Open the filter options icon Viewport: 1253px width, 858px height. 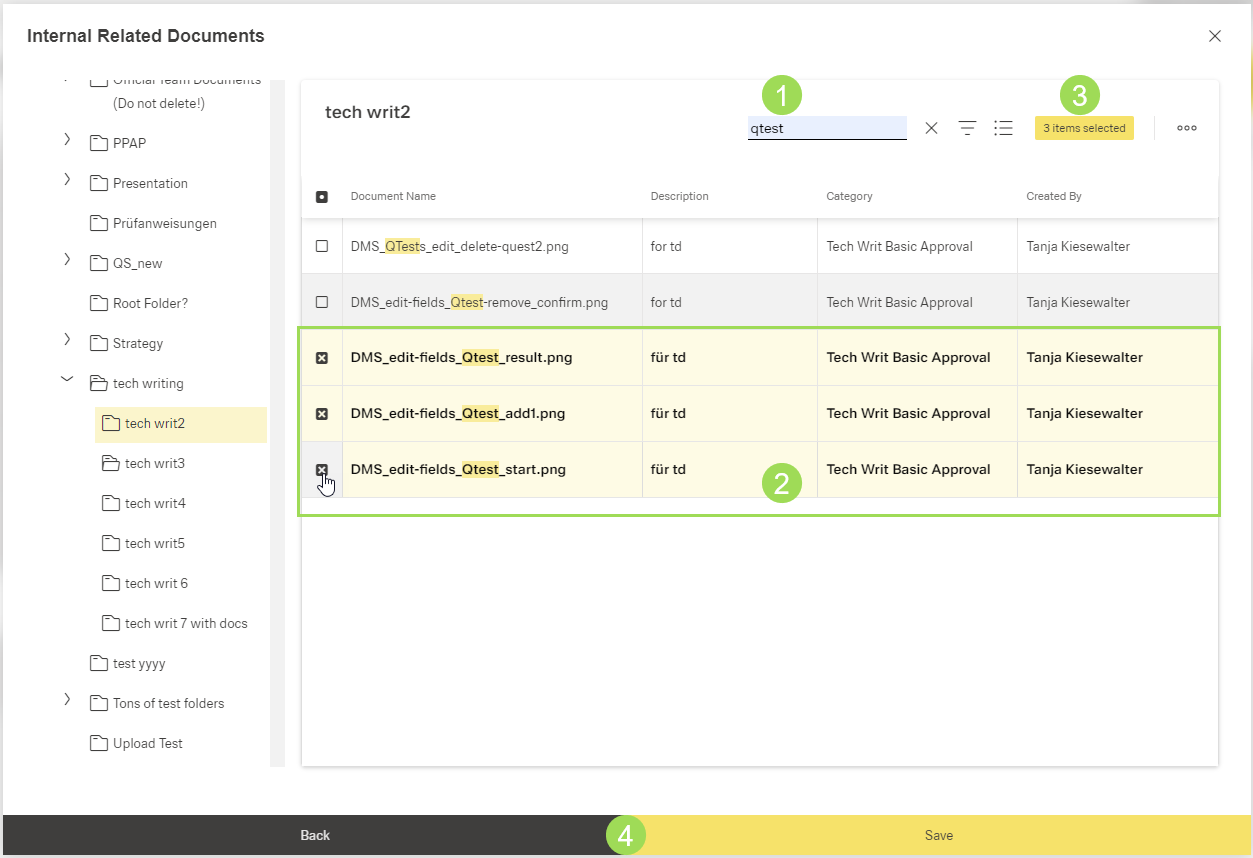[x=967, y=128]
